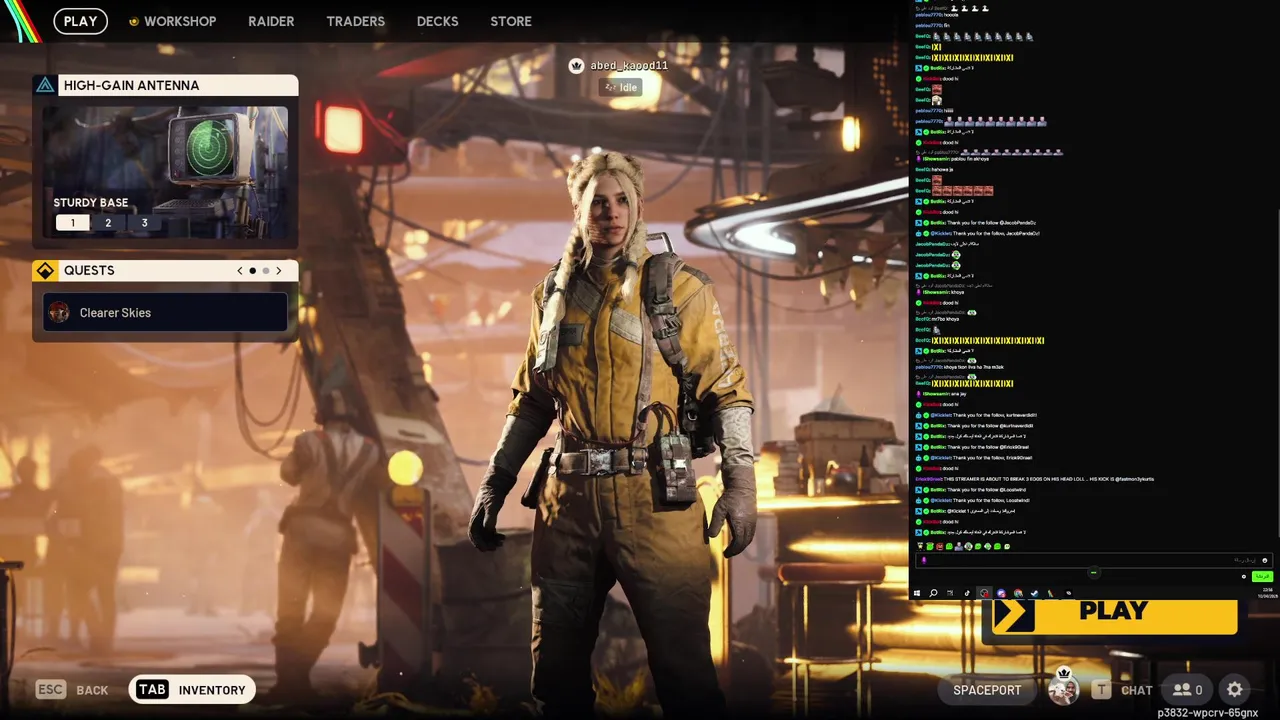Go to the TRADERS tab
Viewport: 1280px width, 720px height.
click(x=355, y=21)
